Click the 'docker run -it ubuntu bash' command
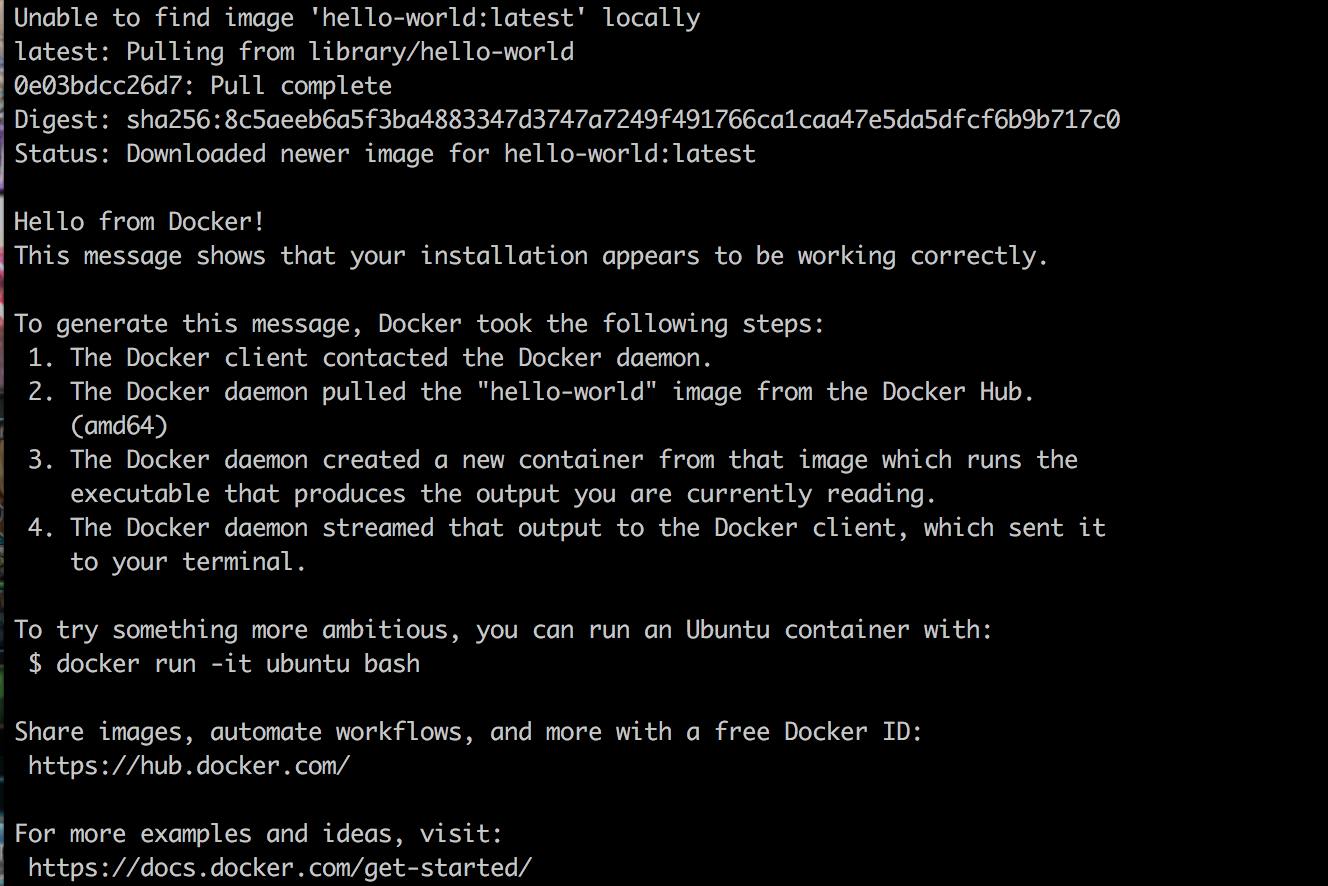The height and width of the screenshot is (886, 1328). coord(238,664)
